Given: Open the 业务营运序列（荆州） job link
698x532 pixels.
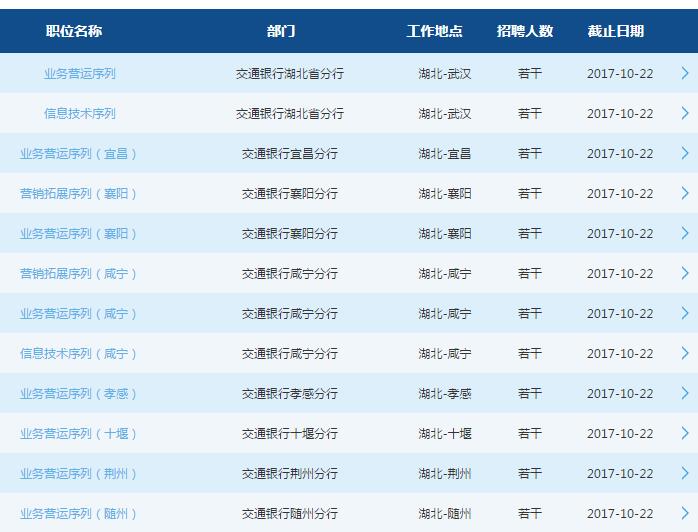Looking at the screenshot, I should click(79, 474).
